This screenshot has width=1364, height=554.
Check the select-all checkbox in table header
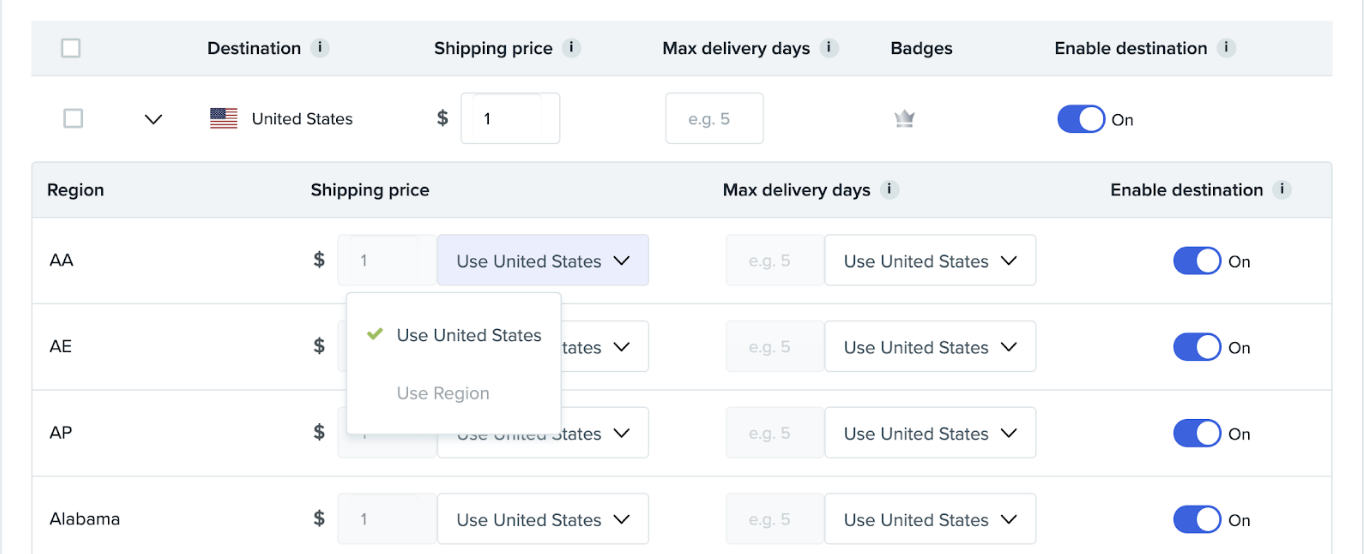point(71,48)
